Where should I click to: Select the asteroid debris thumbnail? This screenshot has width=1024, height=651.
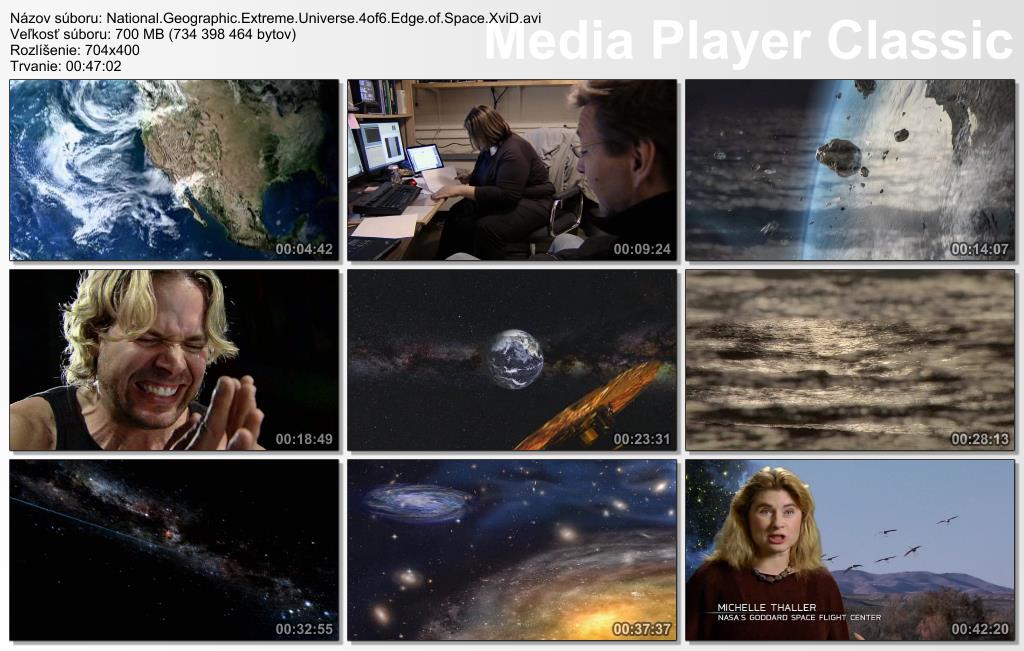(849, 170)
